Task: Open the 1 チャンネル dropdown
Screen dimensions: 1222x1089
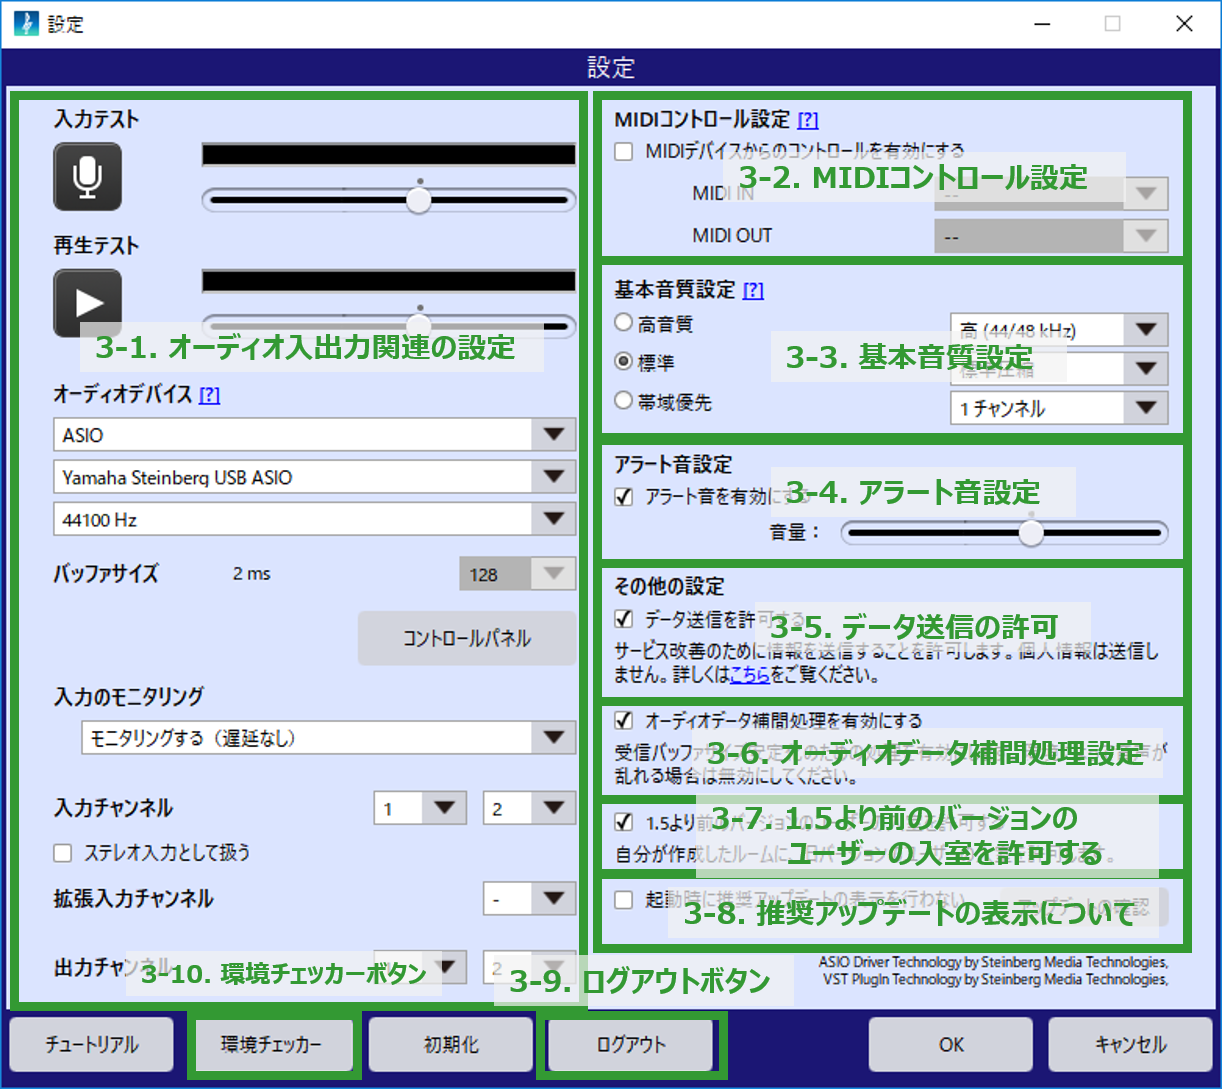Action: pos(1059,408)
